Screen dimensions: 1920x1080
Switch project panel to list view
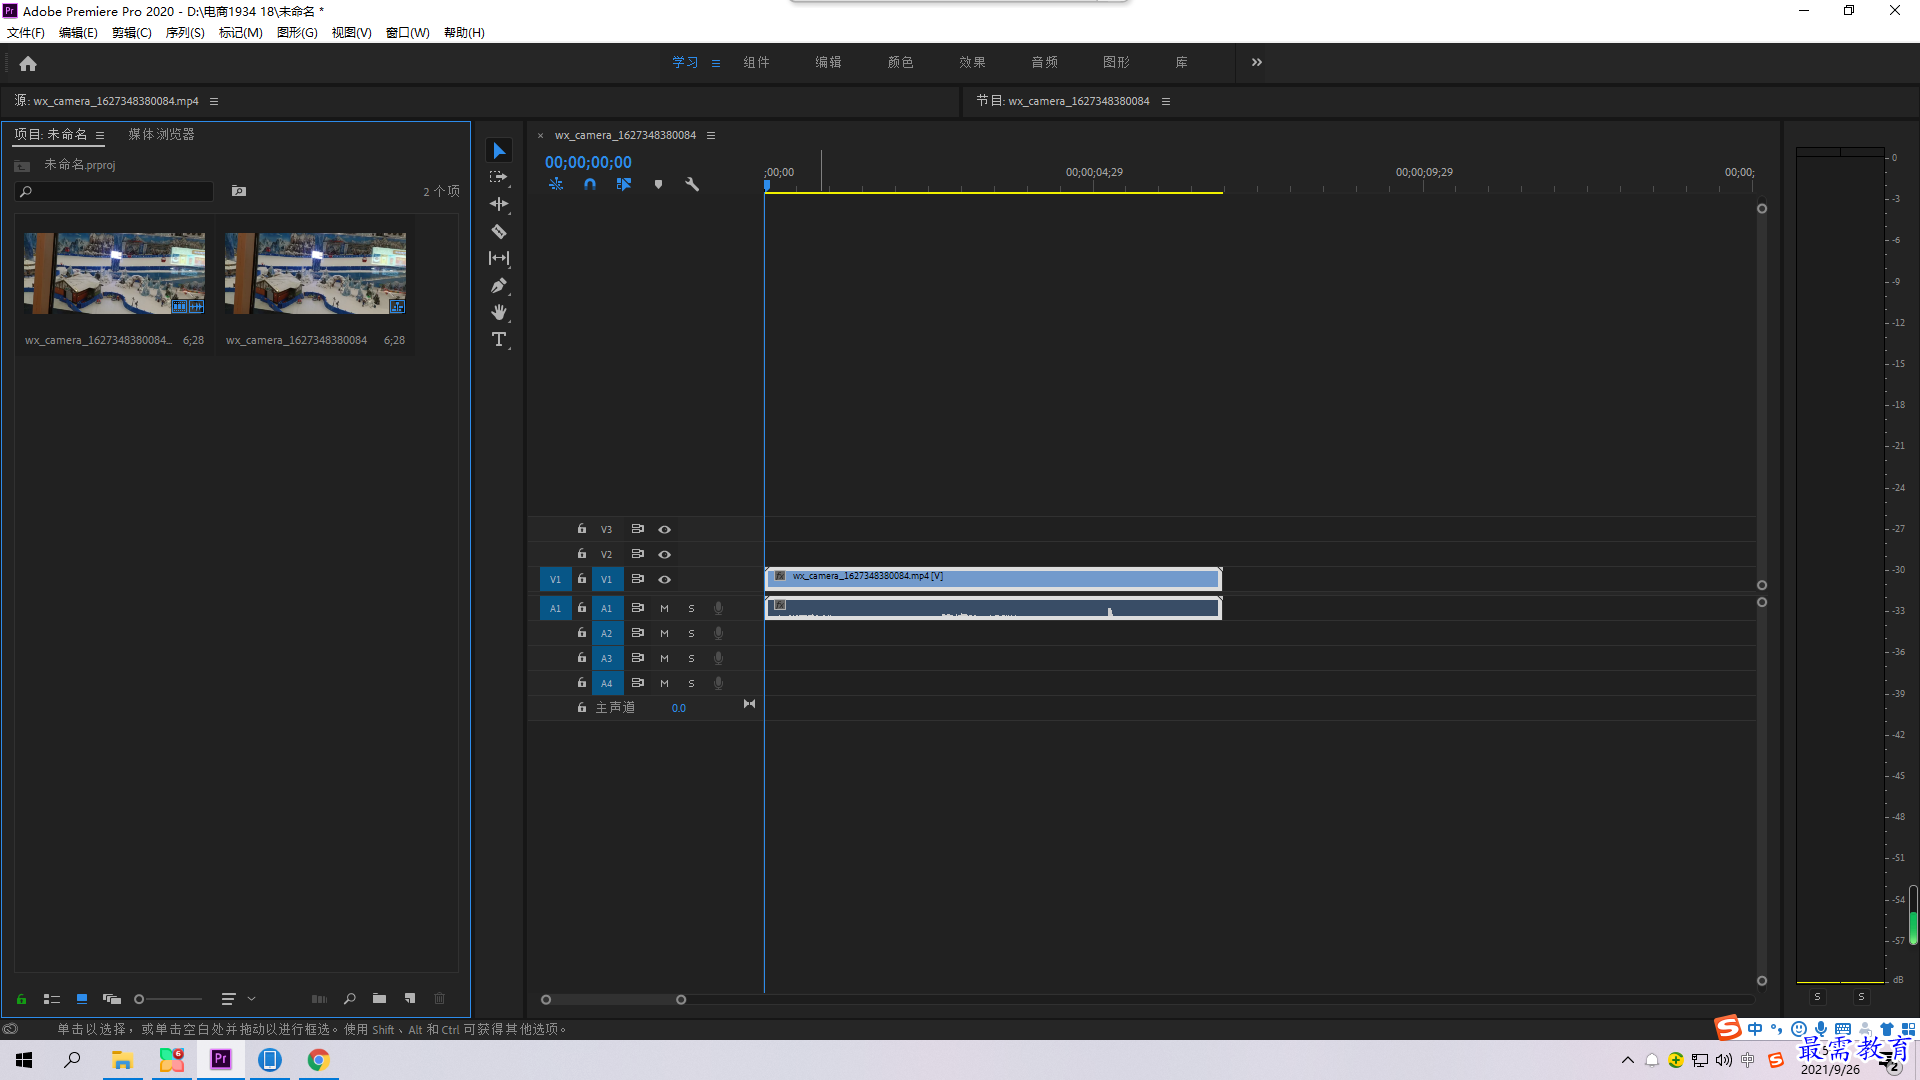[x=52, y=999]
